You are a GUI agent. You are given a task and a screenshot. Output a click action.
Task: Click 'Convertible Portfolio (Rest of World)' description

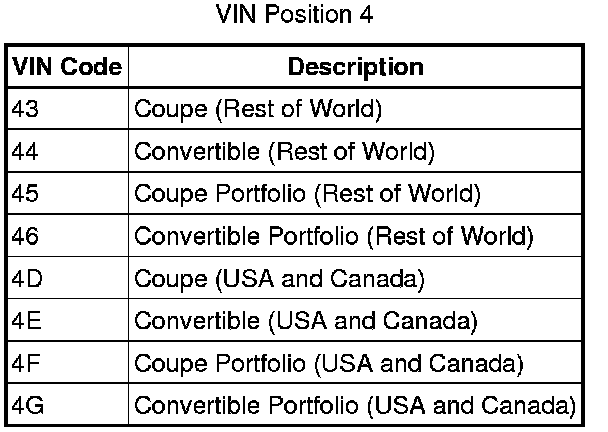click(x=333, y=237)
